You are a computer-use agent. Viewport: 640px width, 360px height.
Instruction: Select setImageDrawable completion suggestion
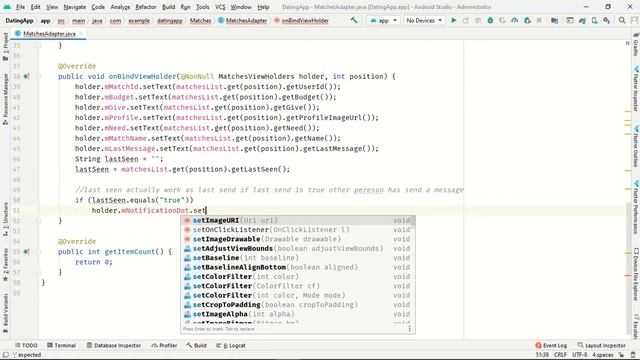click(298, 239)
